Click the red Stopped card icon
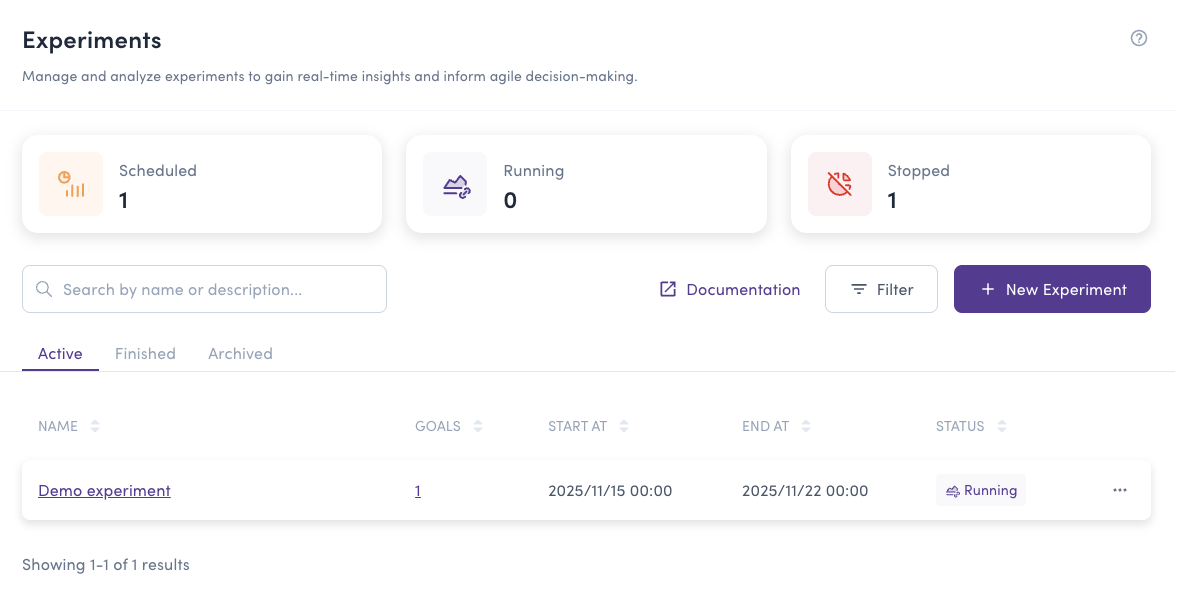This screenshot has width=1188, height=605. 840,184
